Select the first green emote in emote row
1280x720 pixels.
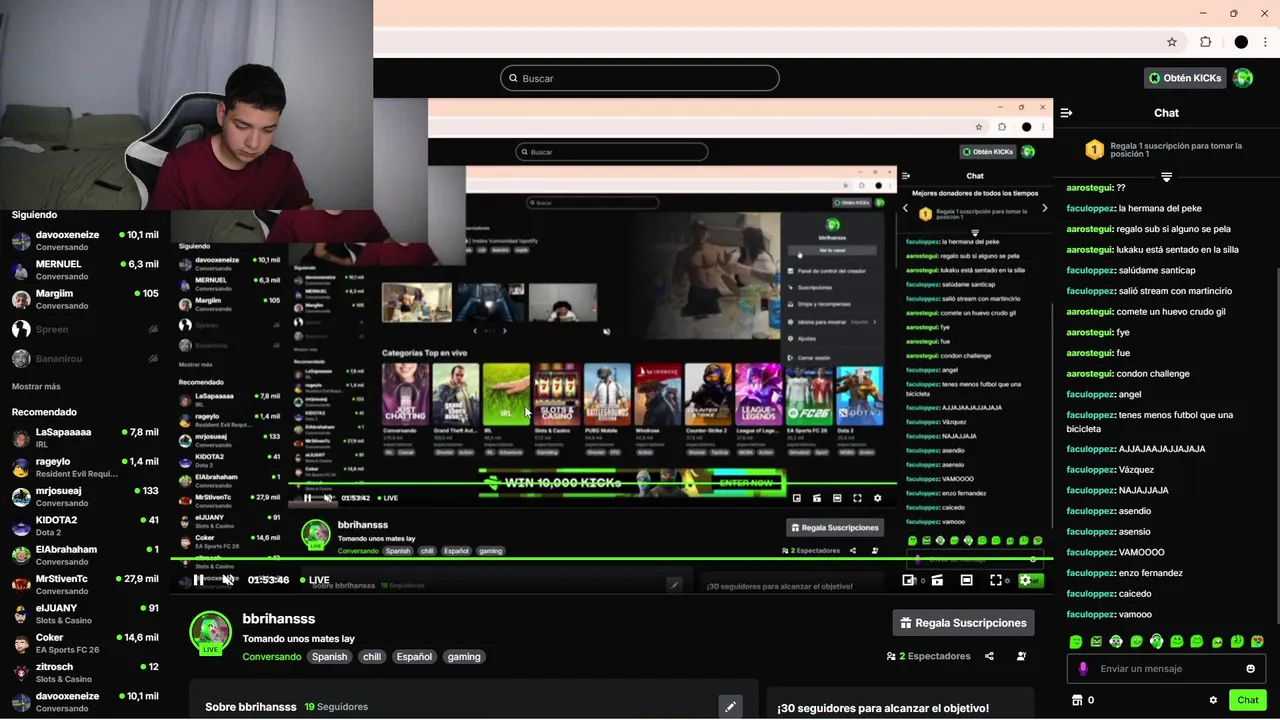pyautogui.click(x=1076, y=641)
